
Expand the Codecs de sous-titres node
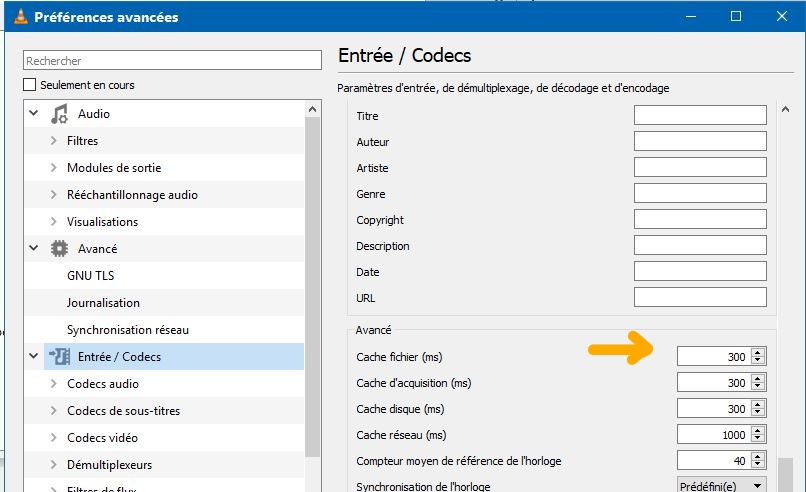[53, 410]
